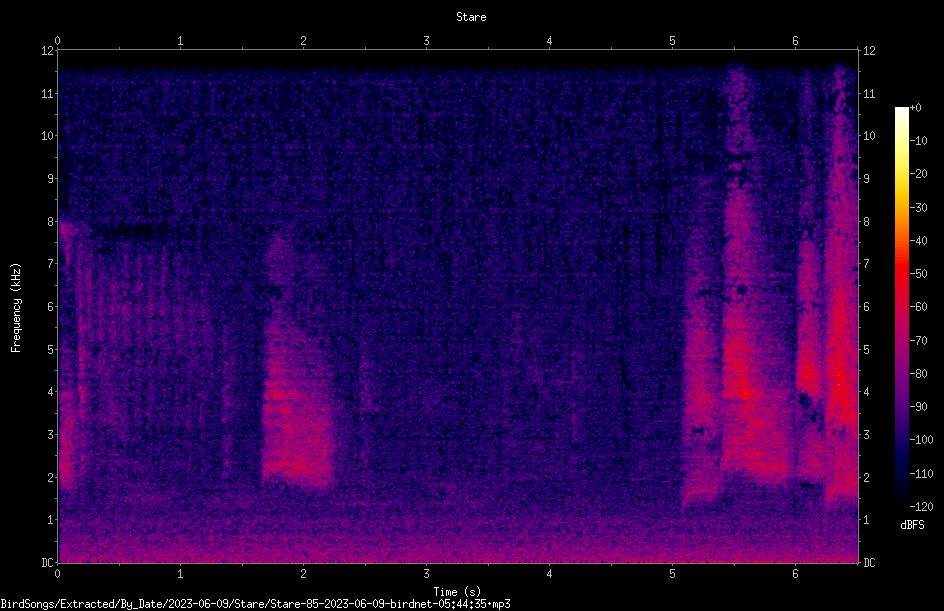Click the "4" tick on the left frequency axis

(50, 392)
